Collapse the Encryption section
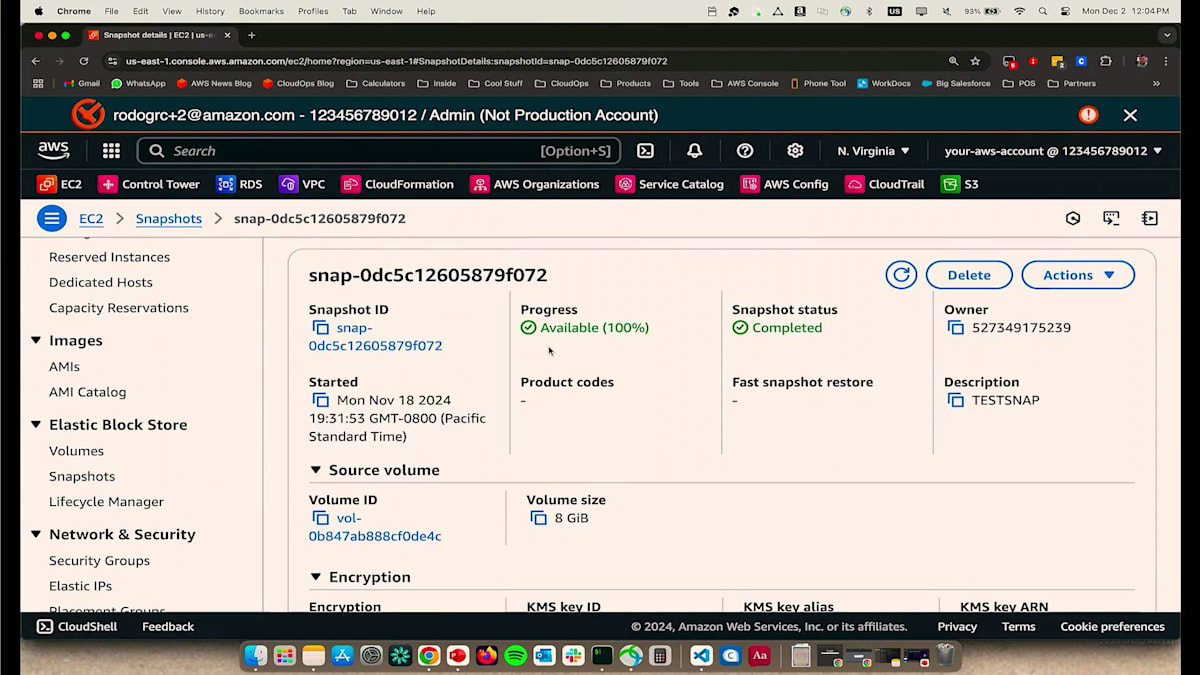The height and width of the screenshot is (675, 1200). coord(316,577)
